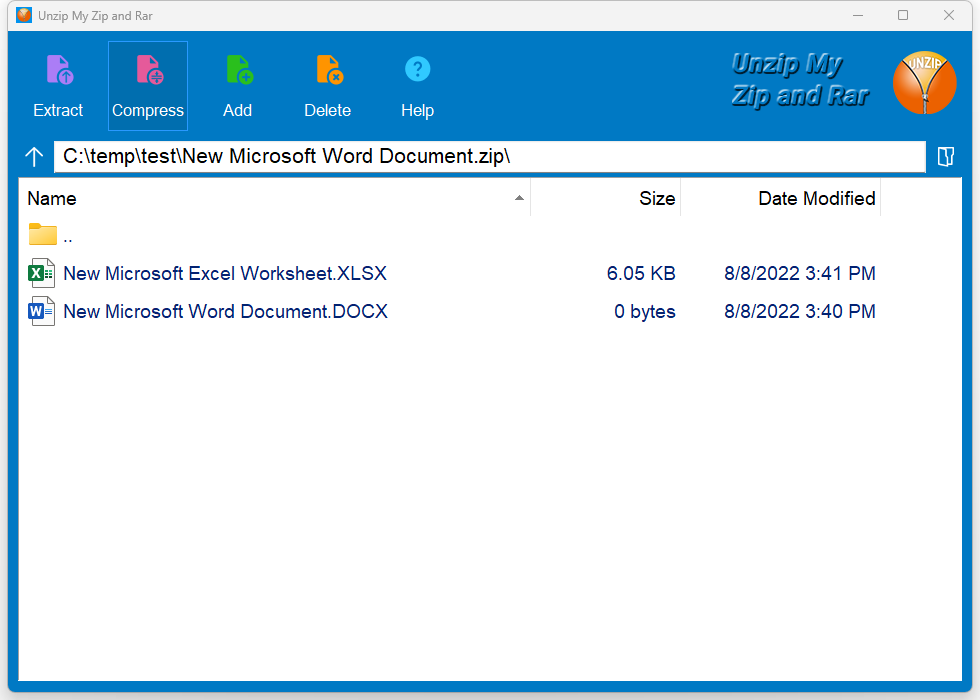The image size is (980, 700).
Task: Click the app icon in title bar
Action: click(x=24, y=15)
